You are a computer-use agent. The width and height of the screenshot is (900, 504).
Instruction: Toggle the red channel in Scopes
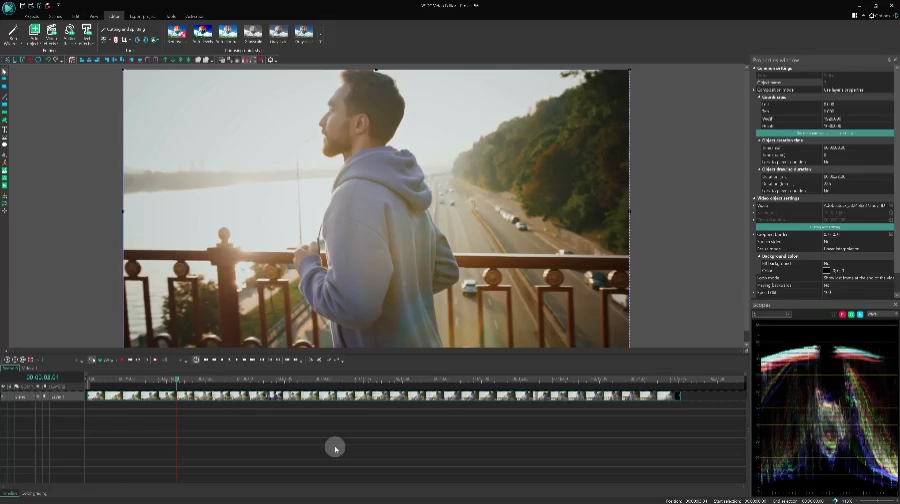pos(843,314)
